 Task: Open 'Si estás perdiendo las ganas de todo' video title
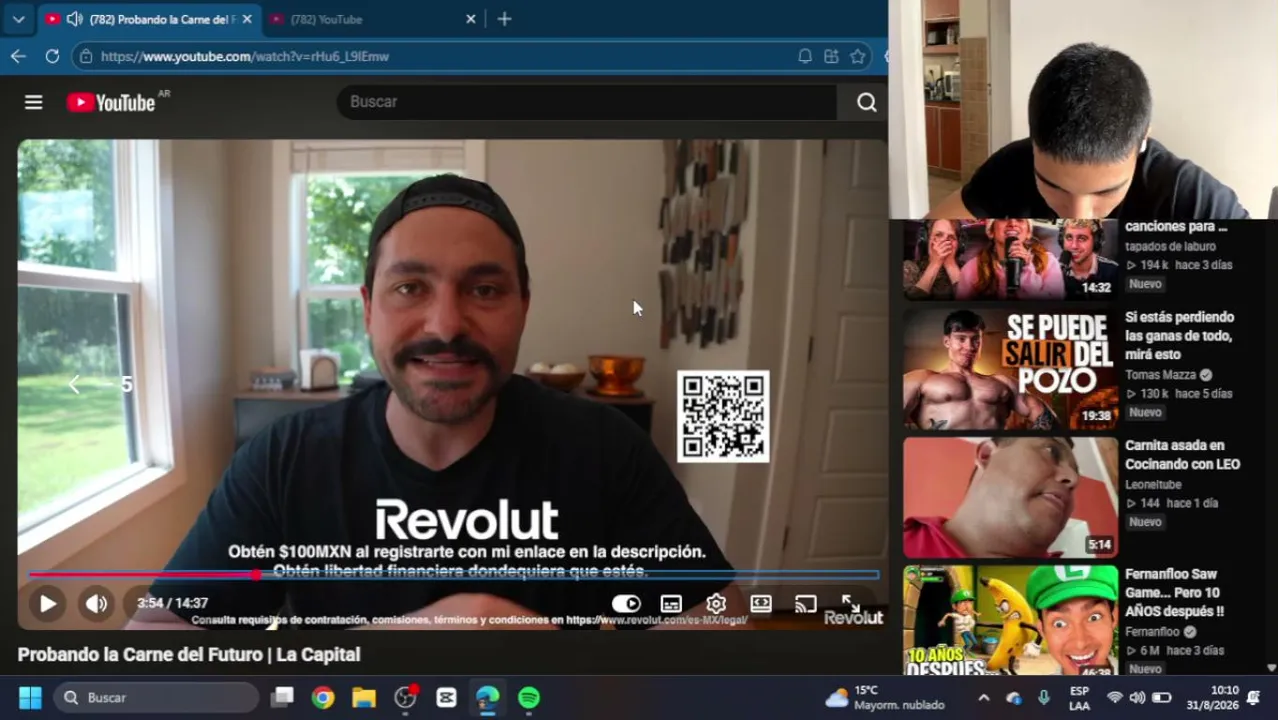(x=1180, y=336)
